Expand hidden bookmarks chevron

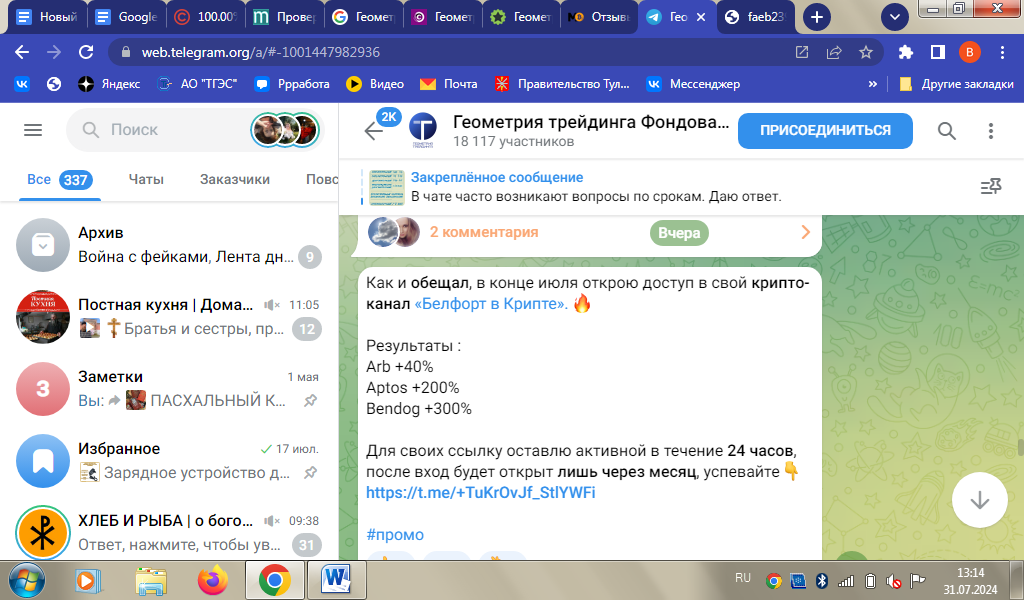(x=872, y=84)
